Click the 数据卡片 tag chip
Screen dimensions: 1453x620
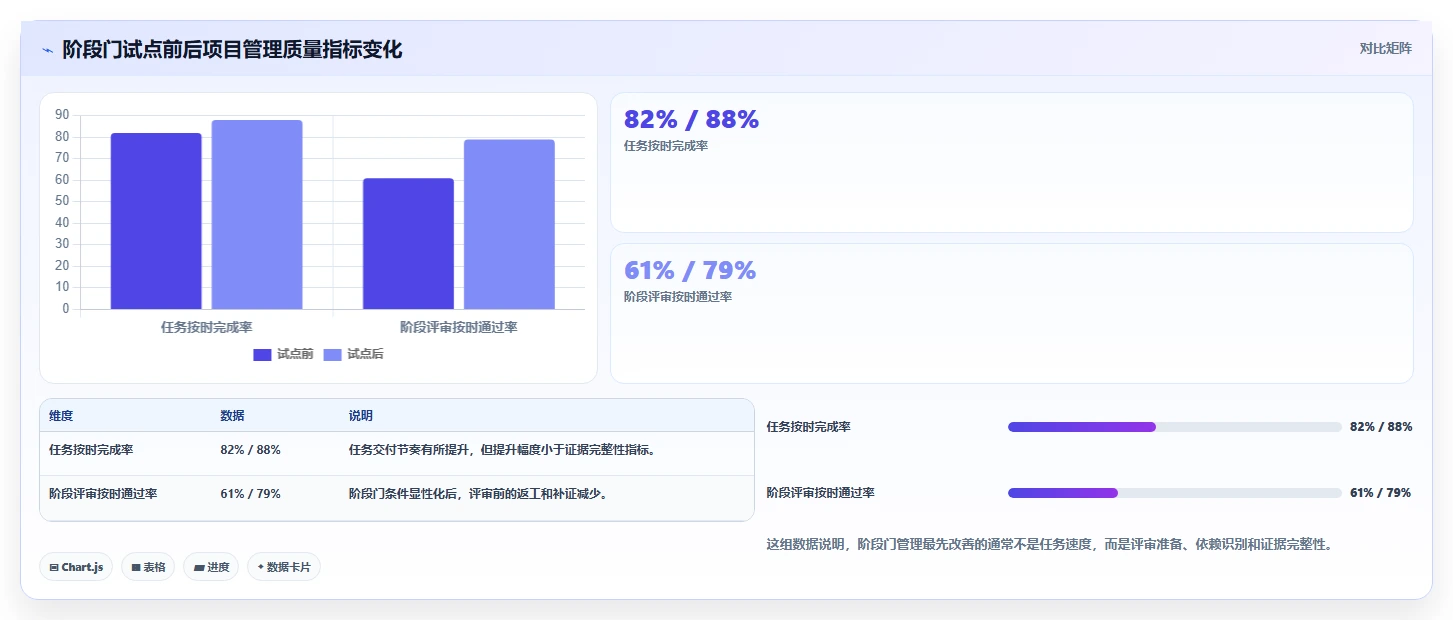pyautogui.click(x=284, y=567)
